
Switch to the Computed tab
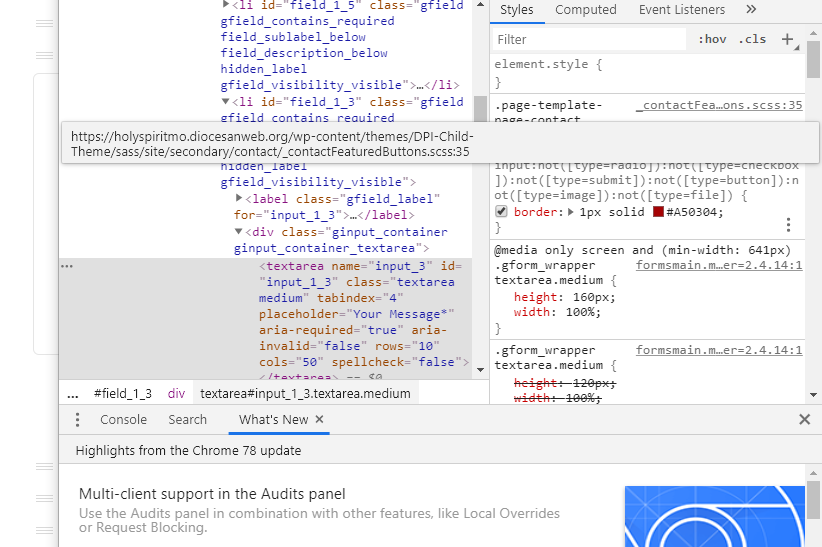tap(586, 10)
